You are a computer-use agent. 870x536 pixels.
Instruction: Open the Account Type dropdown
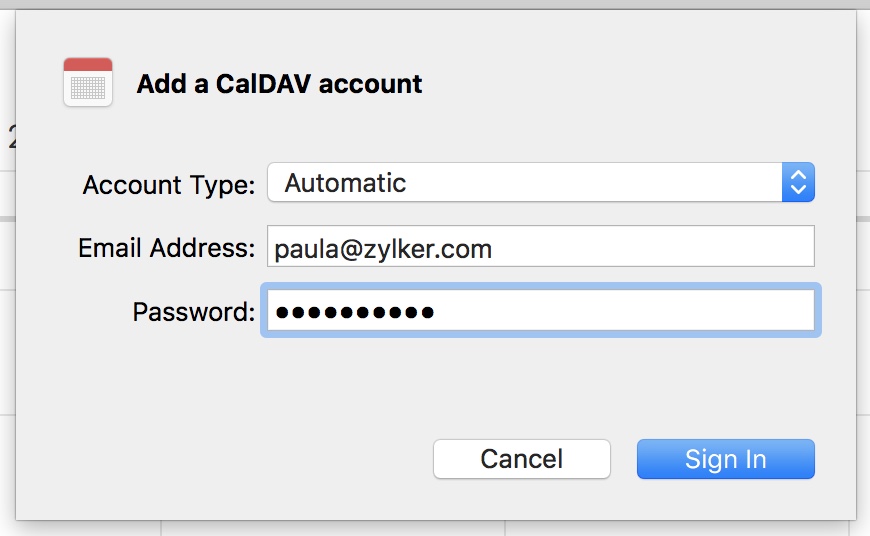pyautogui.click(x=540, y=183)
